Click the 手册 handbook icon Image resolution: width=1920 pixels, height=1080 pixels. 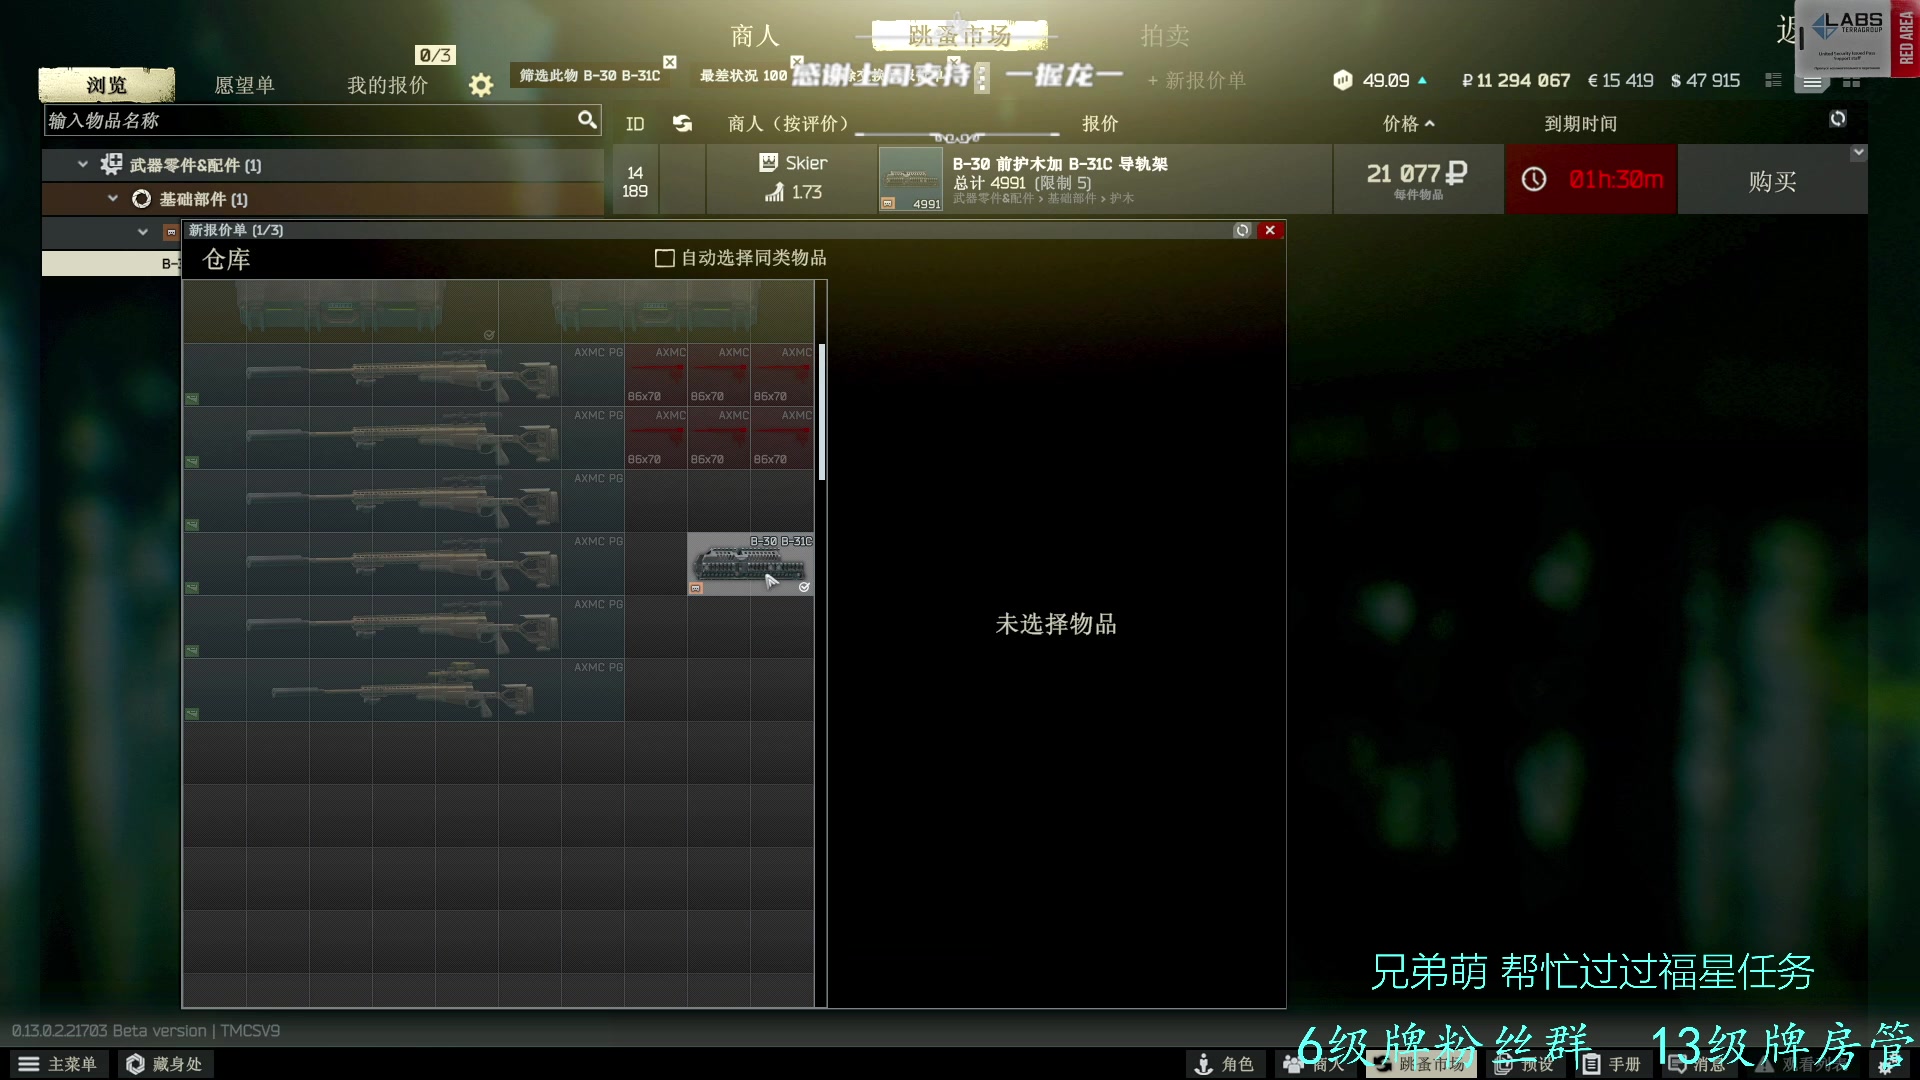pyautogui.click(x=1592, y=1064)
